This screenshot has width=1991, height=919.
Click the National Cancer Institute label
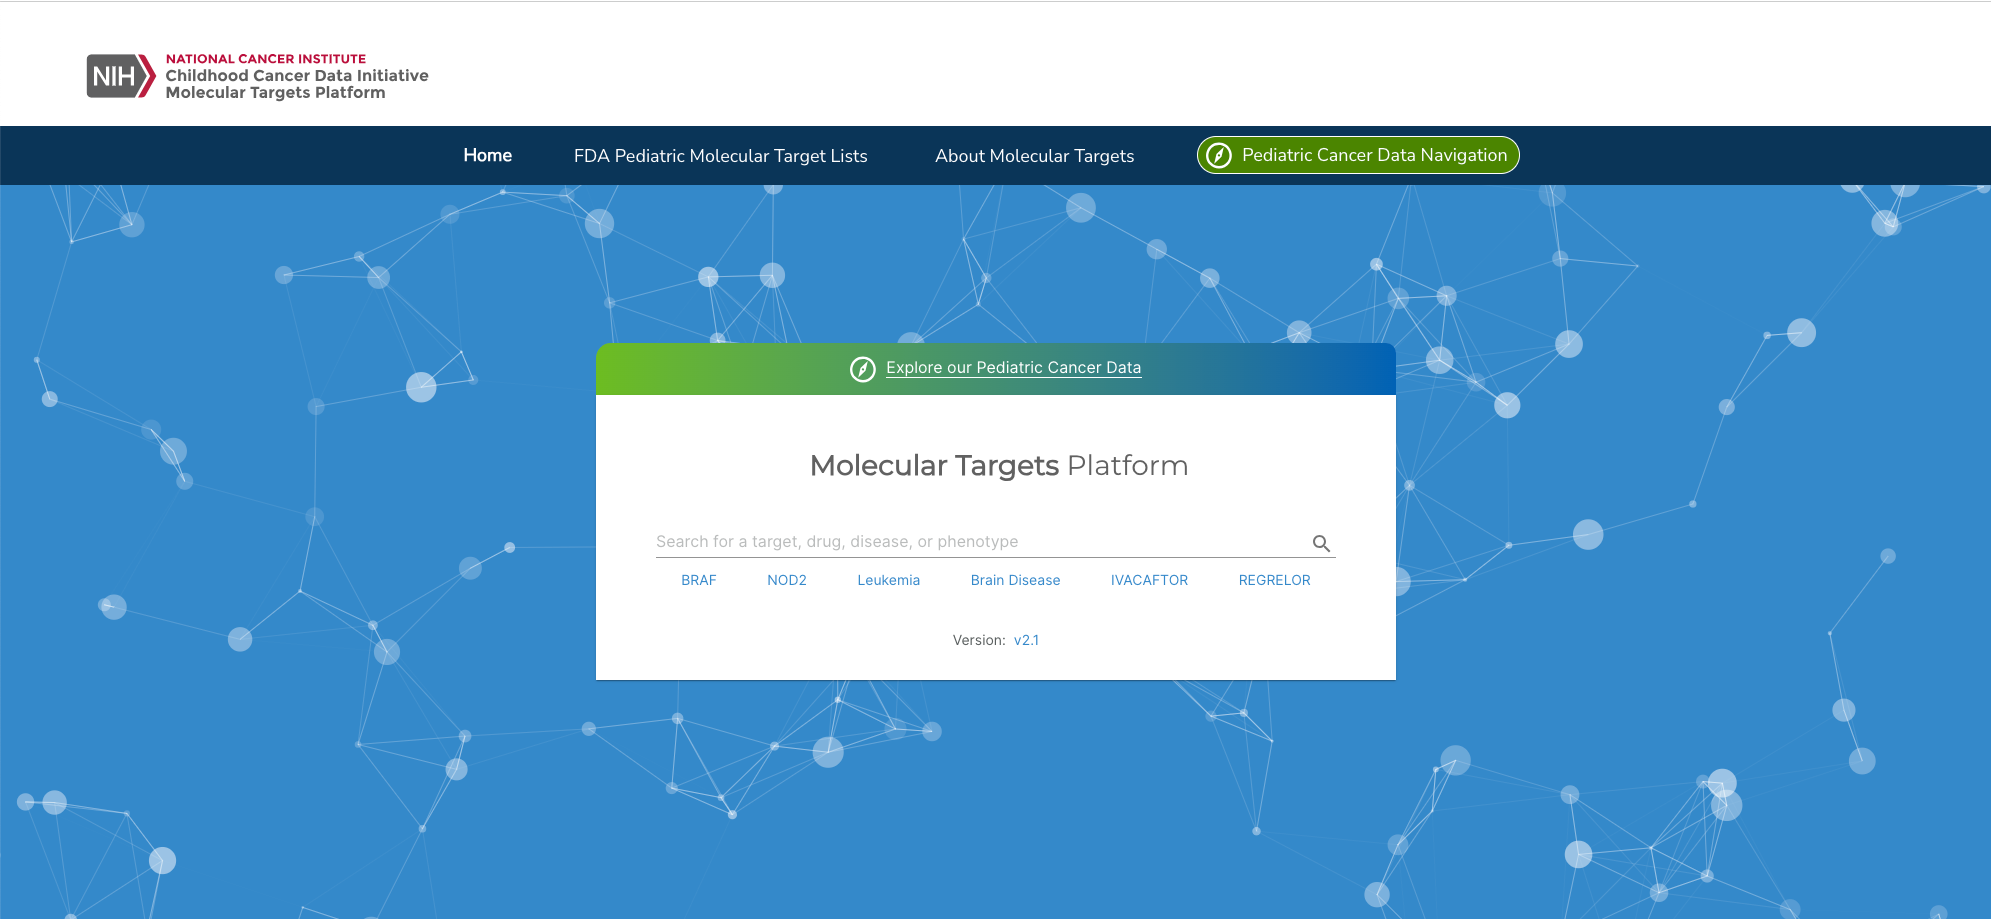click(265, 58)
